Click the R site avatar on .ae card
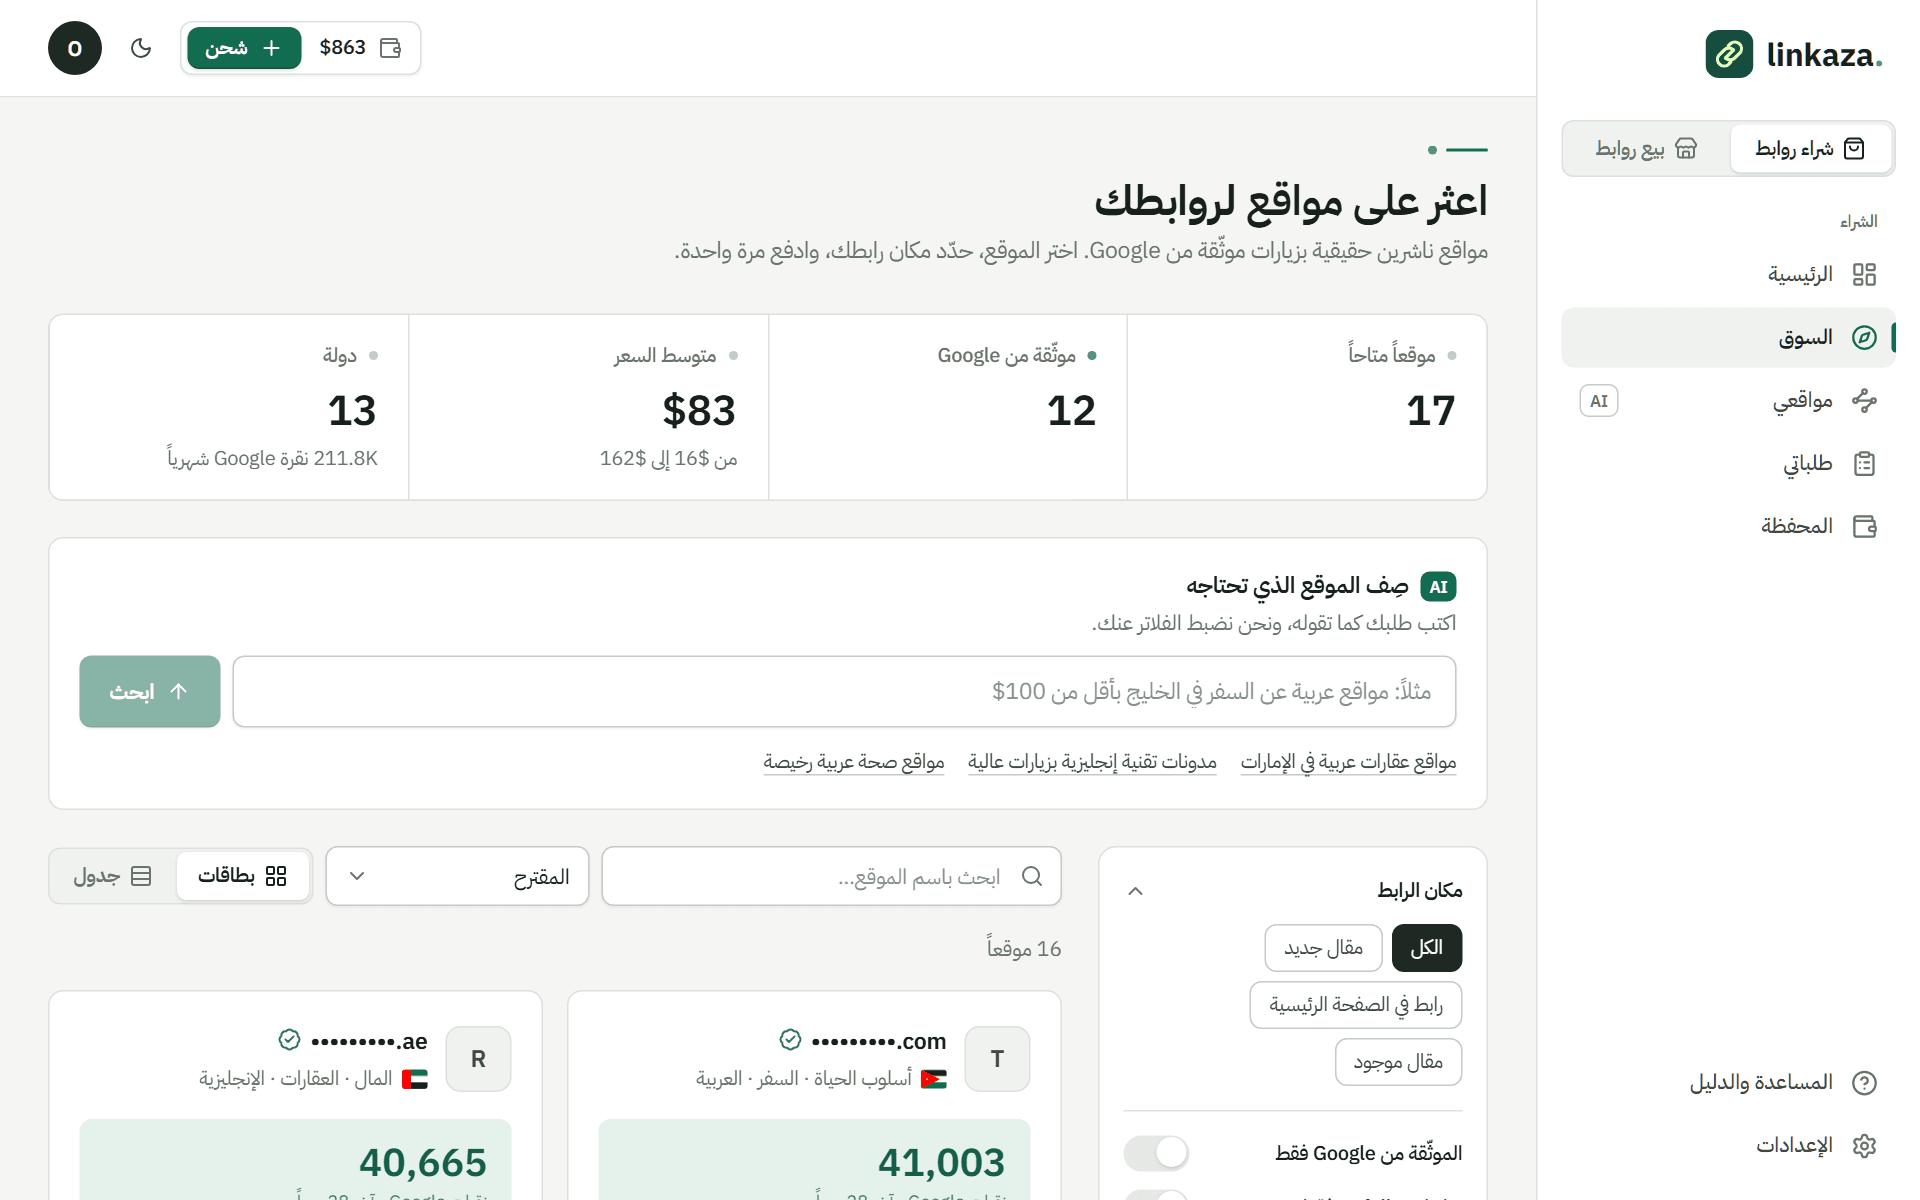The width and height of the screenshot is (1920, 1200). 478,1059
